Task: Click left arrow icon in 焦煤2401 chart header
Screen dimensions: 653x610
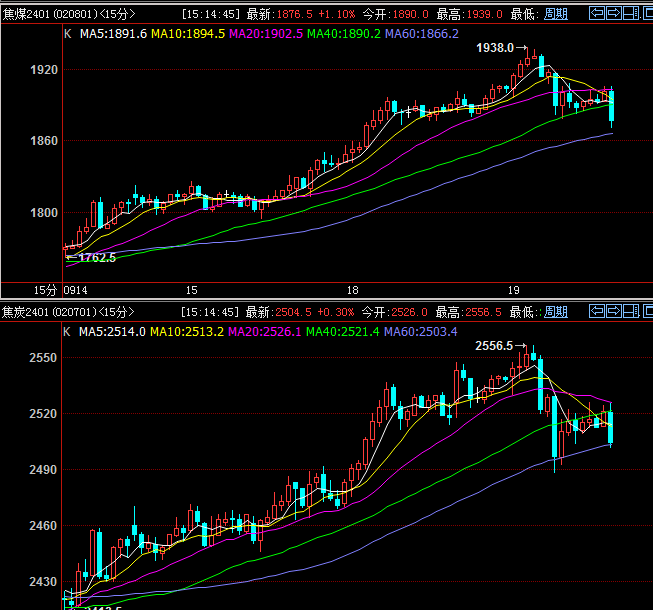Action: [x=597, y=14]
